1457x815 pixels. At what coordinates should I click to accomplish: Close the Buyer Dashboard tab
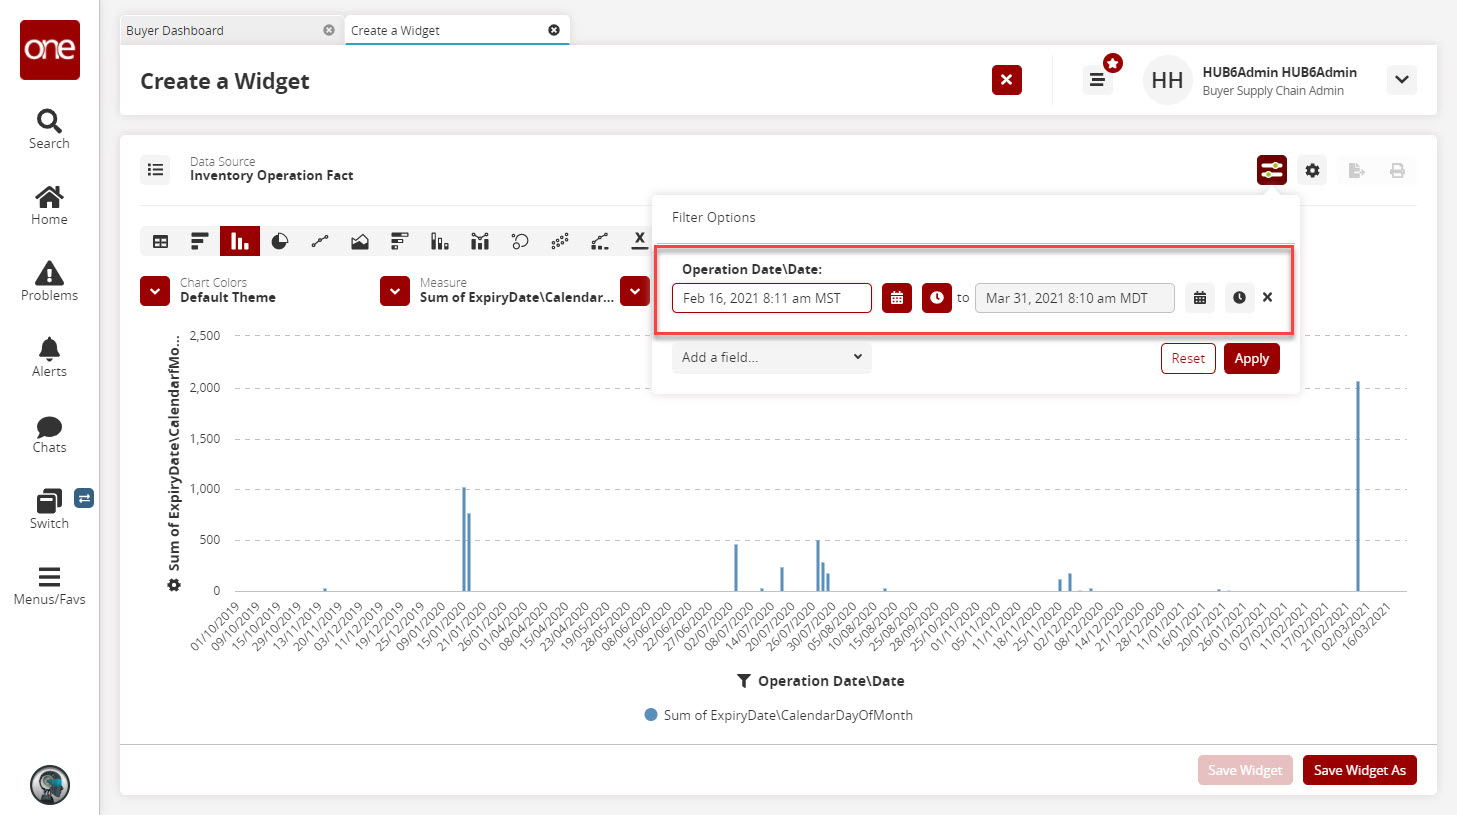[329, 30]
